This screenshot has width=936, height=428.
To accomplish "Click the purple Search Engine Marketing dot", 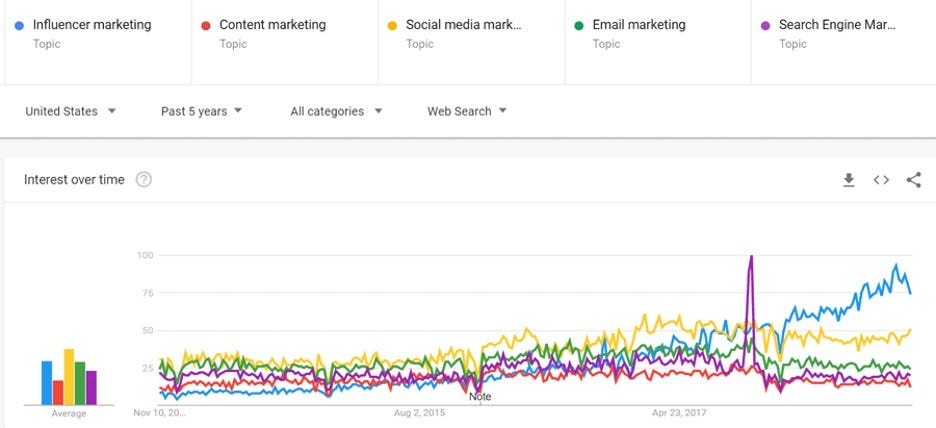I will [765, 25].
